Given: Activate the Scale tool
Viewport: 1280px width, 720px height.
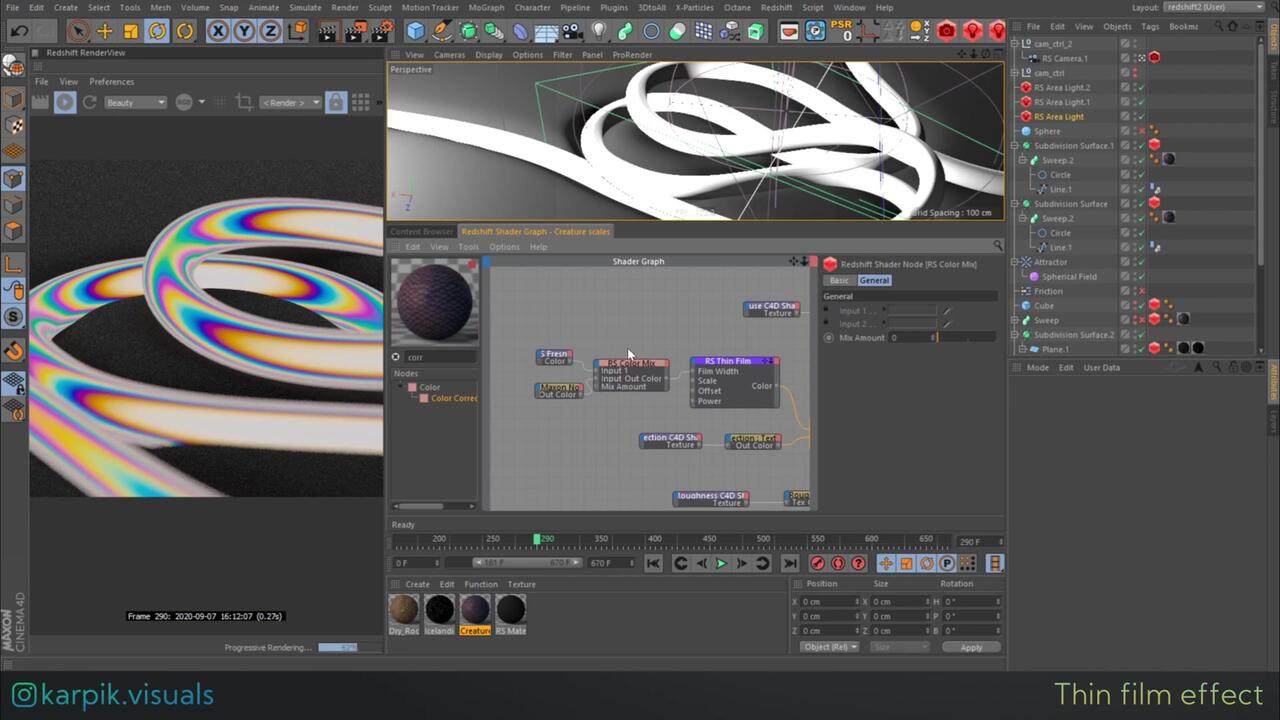Looking at the screenshot, I should point(131,31).
